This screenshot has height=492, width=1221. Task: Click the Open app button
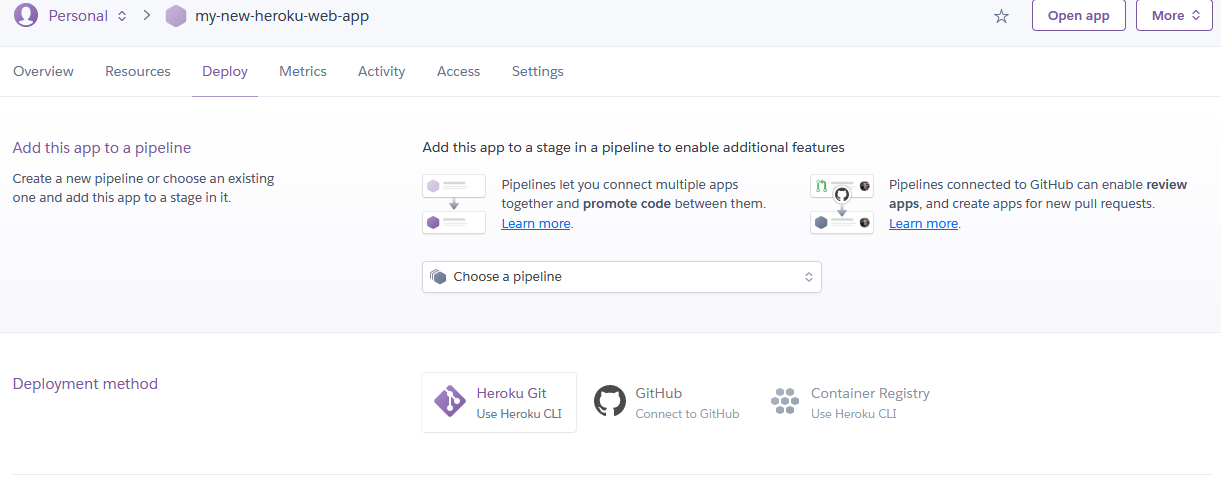[1078, 16]
